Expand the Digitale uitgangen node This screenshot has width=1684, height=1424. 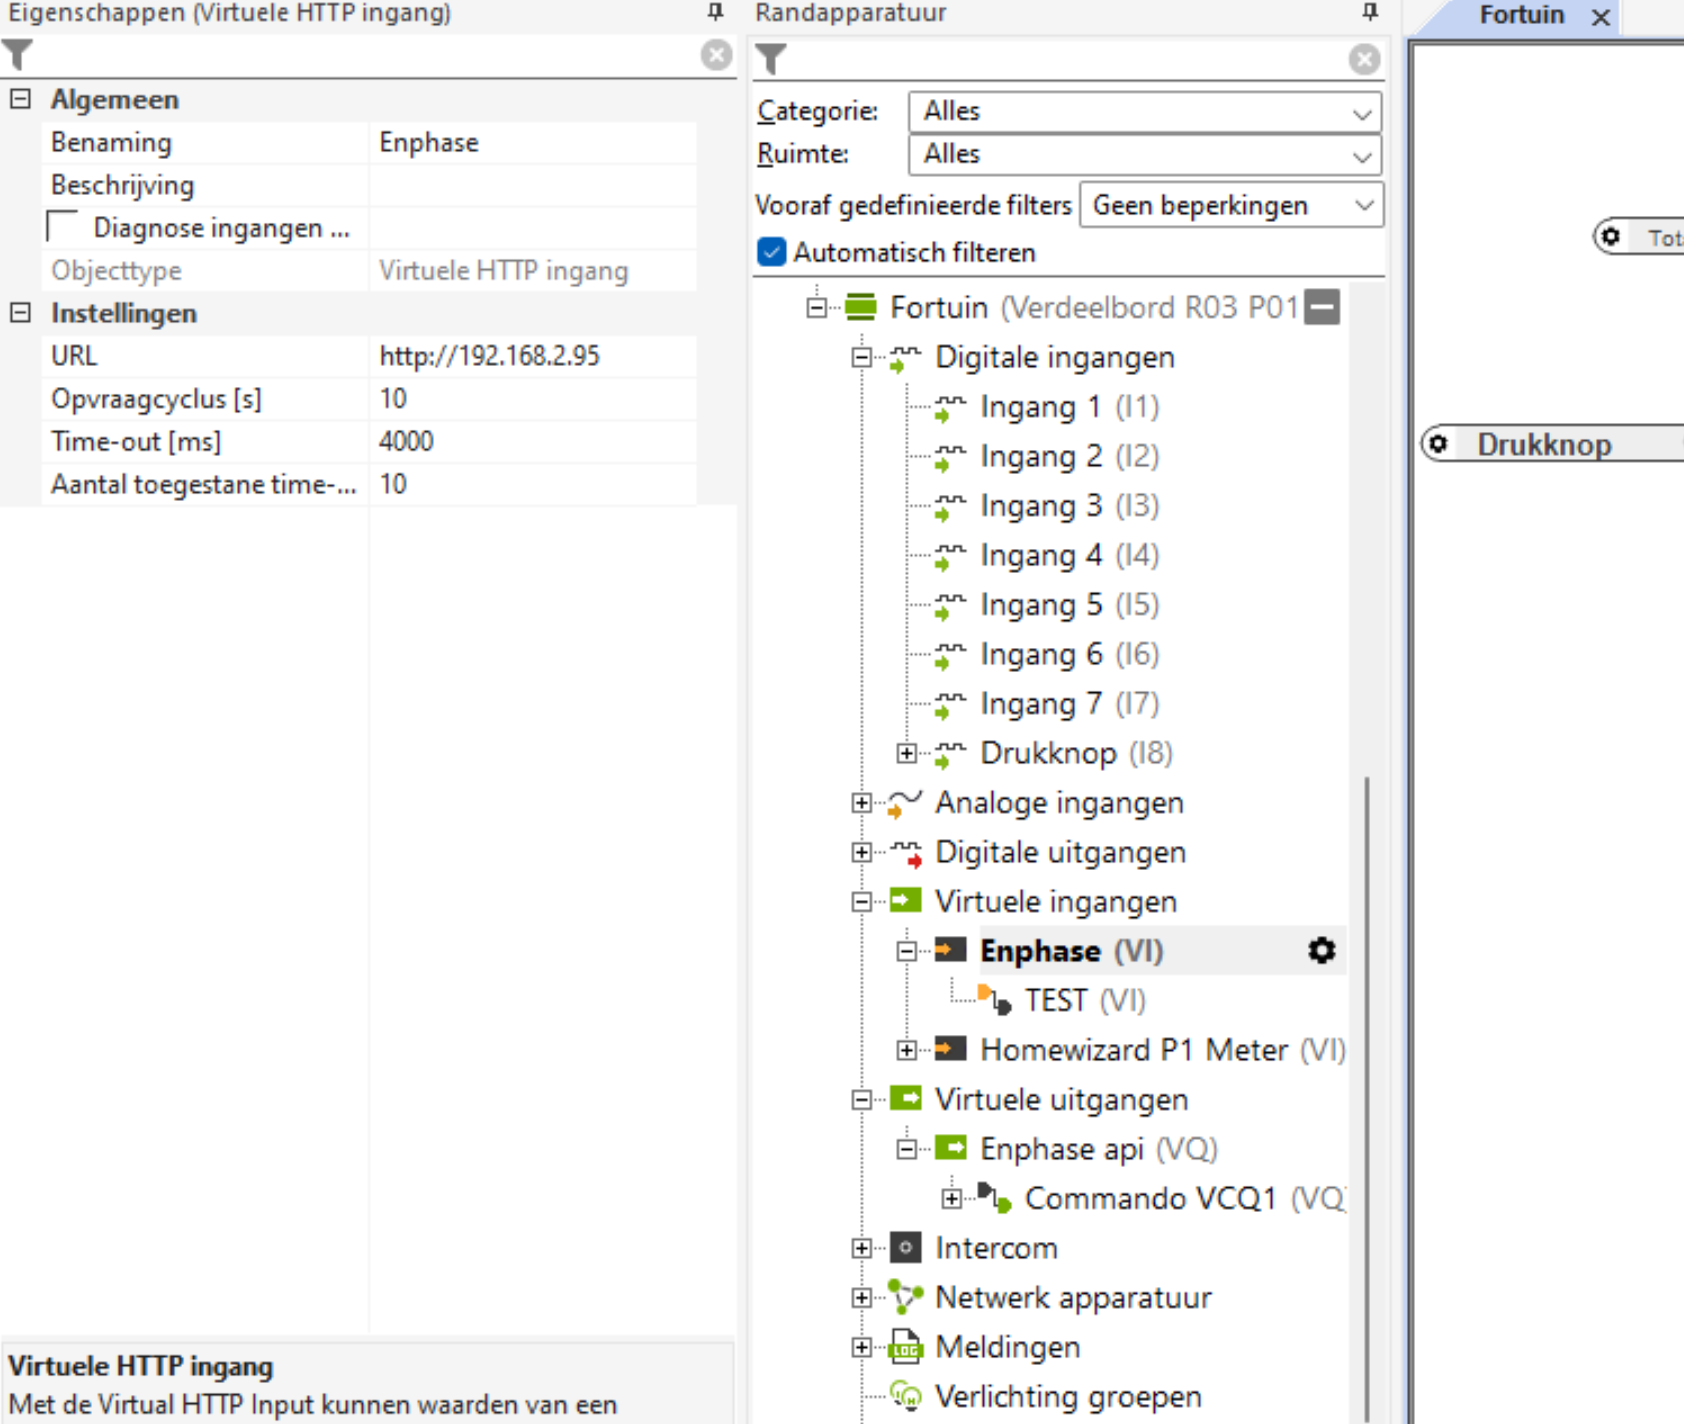pos(861,852)
